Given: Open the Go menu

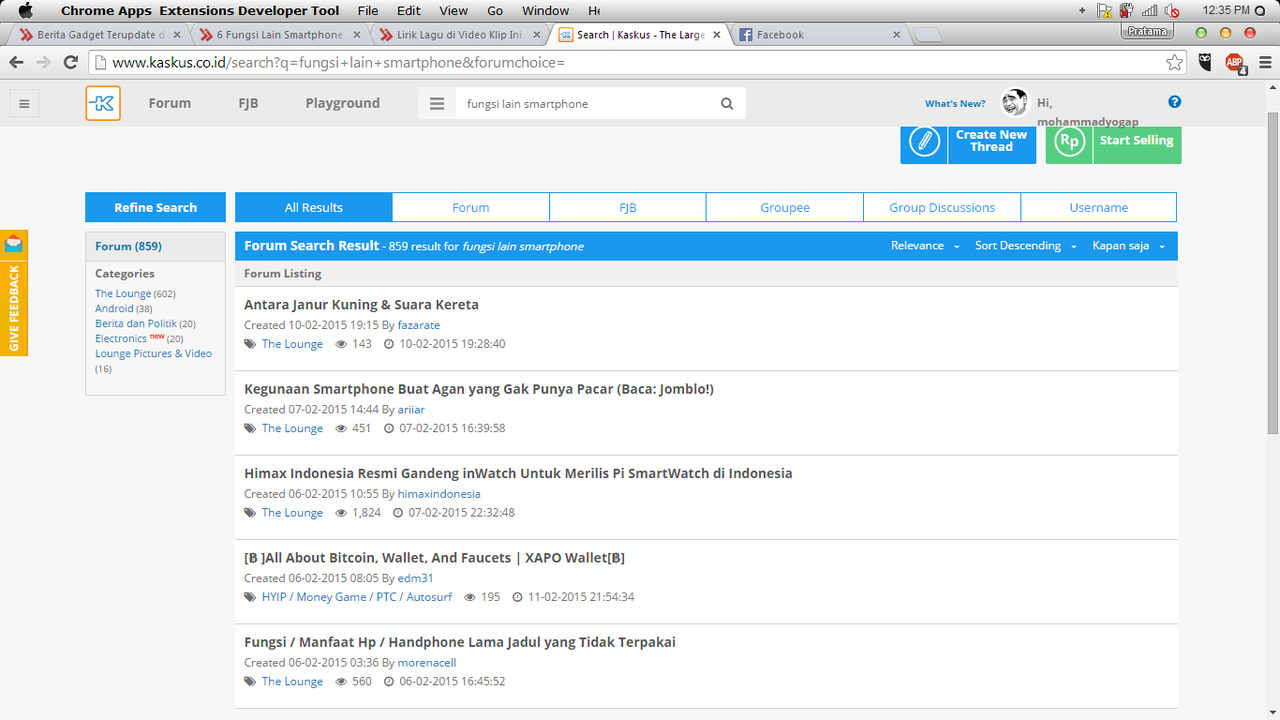Looking at the screenshot, I should click(x=495, y=11).
